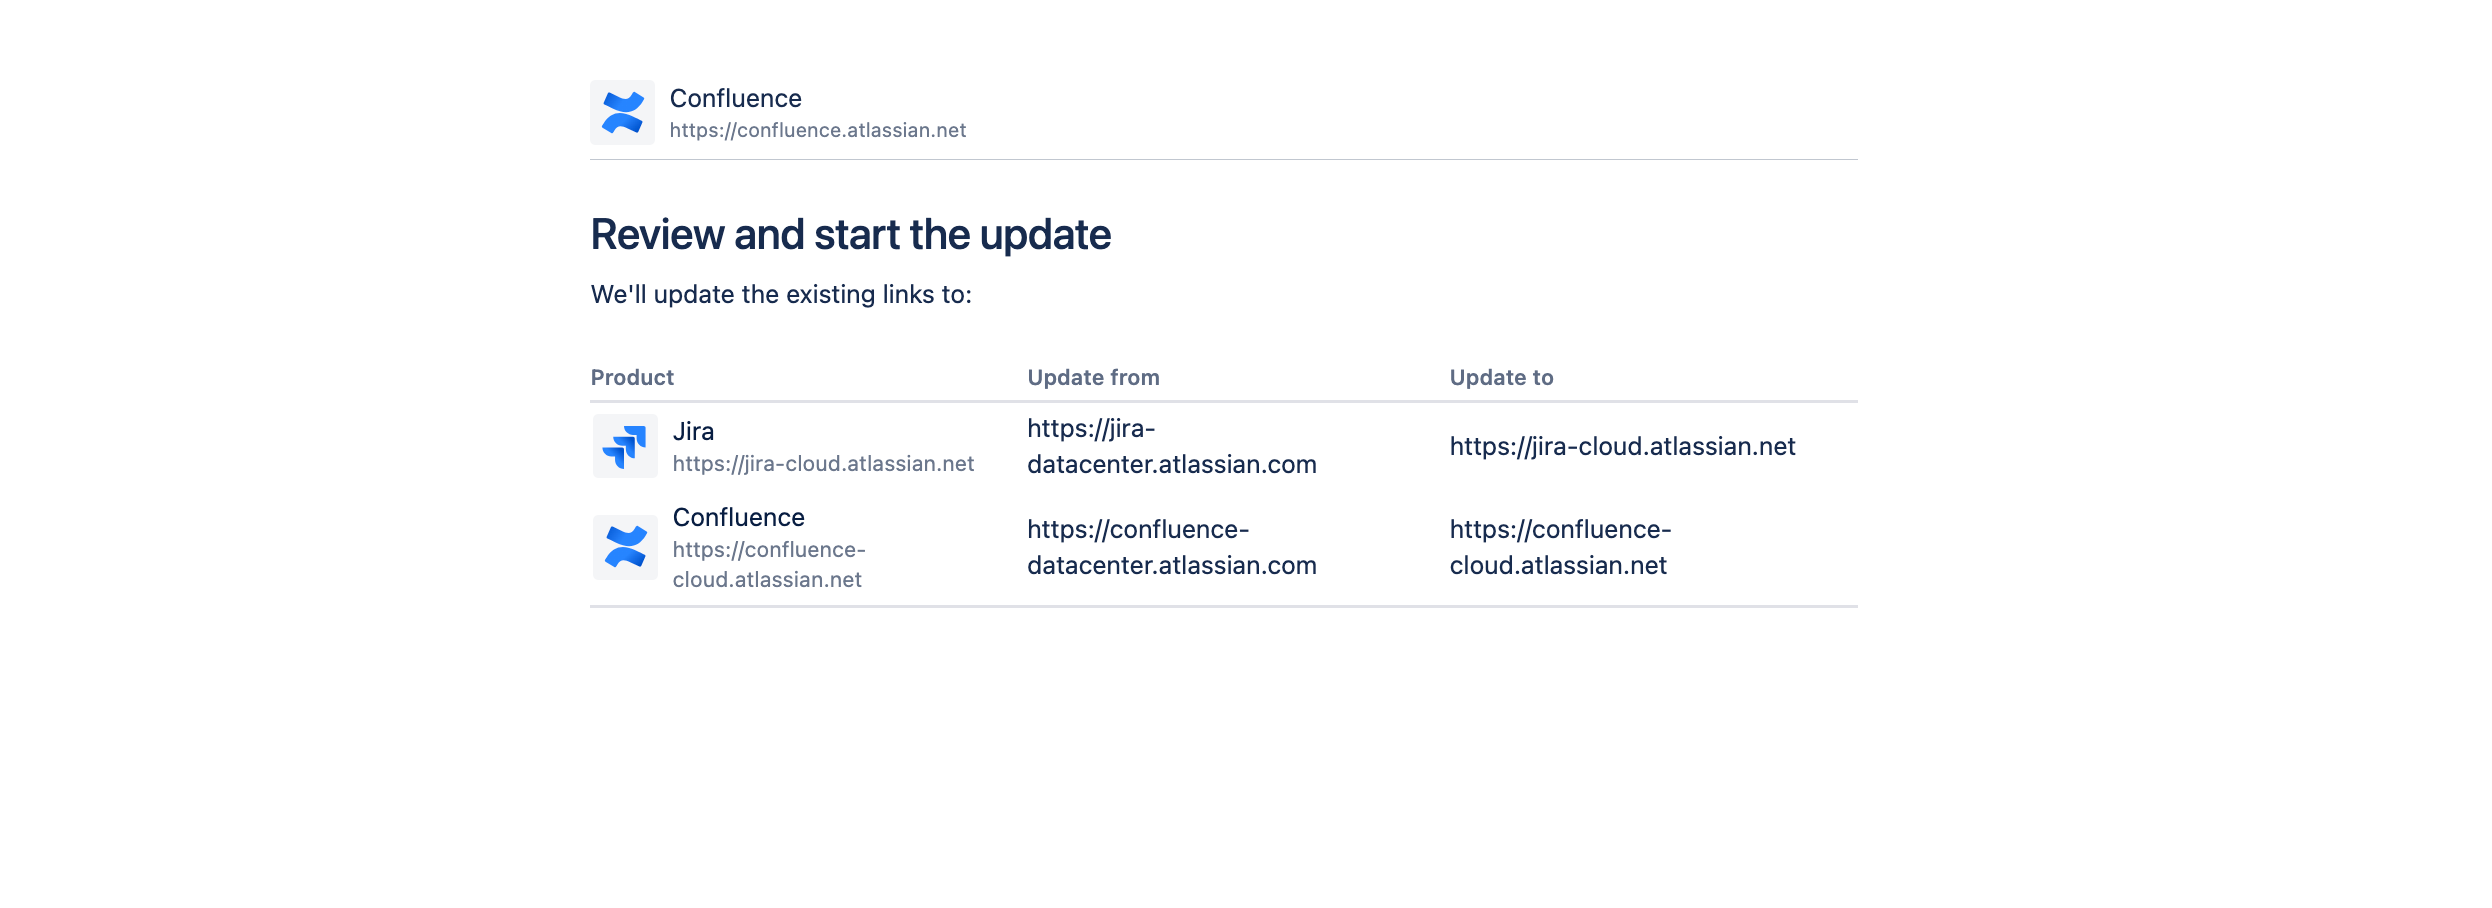The image size is (2492, 908).
Task: Click the https://jira-cloud.atlassian.net destination URL
Action: [1622, 446]
